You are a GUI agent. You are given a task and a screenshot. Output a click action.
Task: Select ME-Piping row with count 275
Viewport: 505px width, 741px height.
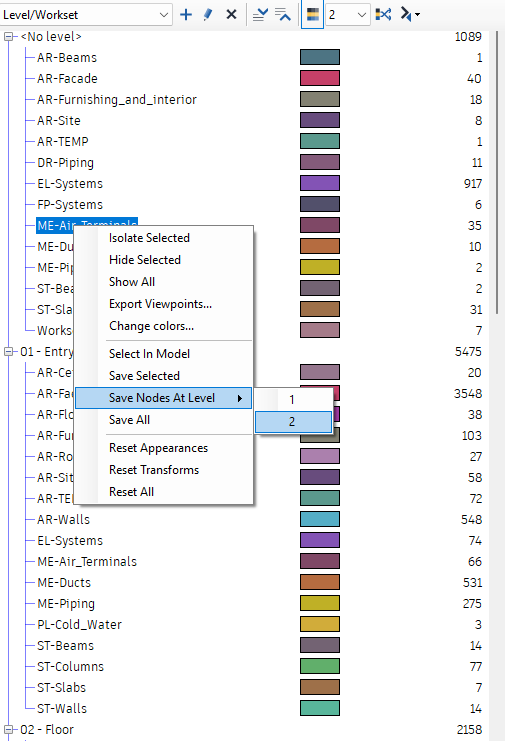coord(66,603)
